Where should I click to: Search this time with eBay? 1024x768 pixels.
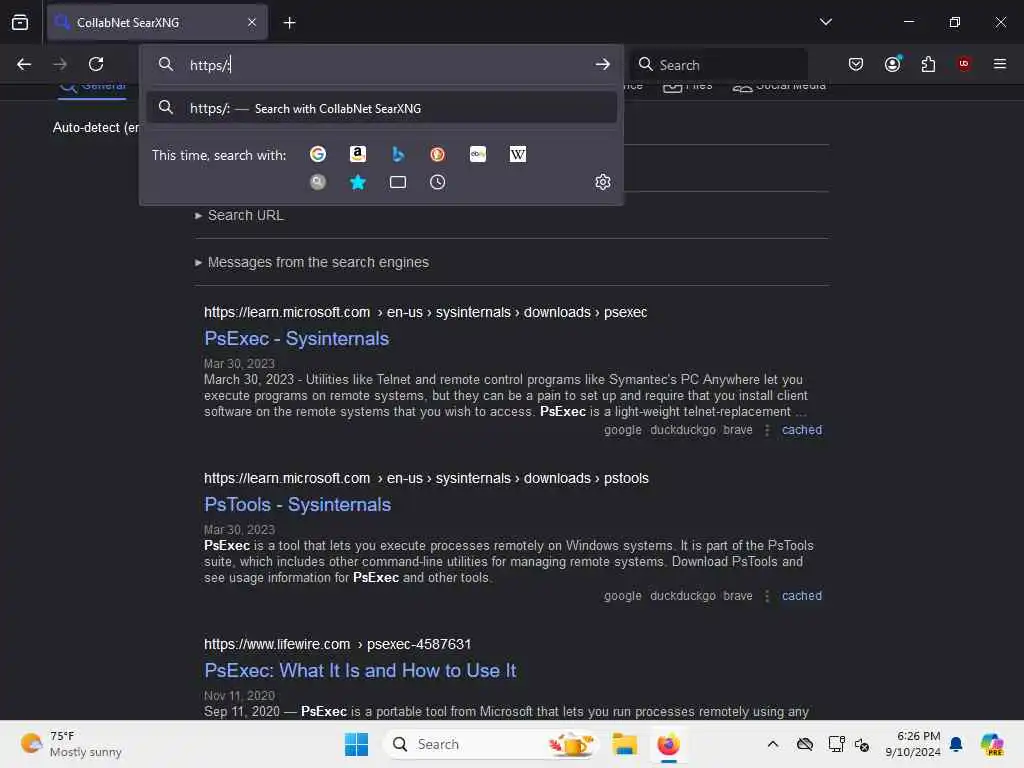[478, 154]
